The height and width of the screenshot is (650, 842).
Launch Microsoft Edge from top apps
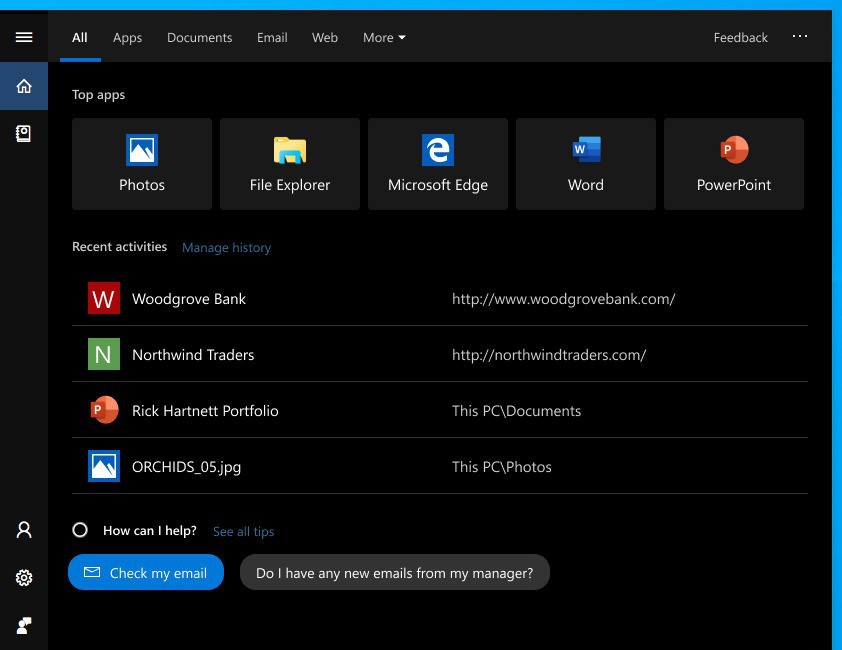438,164
